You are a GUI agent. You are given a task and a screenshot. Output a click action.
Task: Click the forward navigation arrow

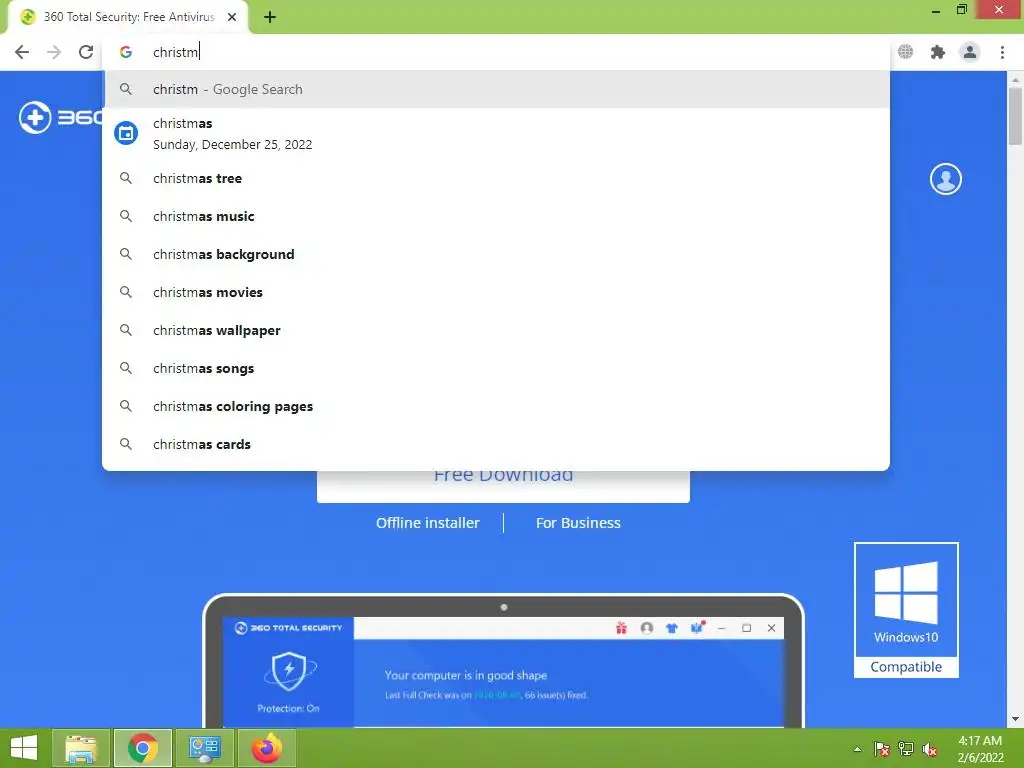pyautogui.click(x=54, y=52)
